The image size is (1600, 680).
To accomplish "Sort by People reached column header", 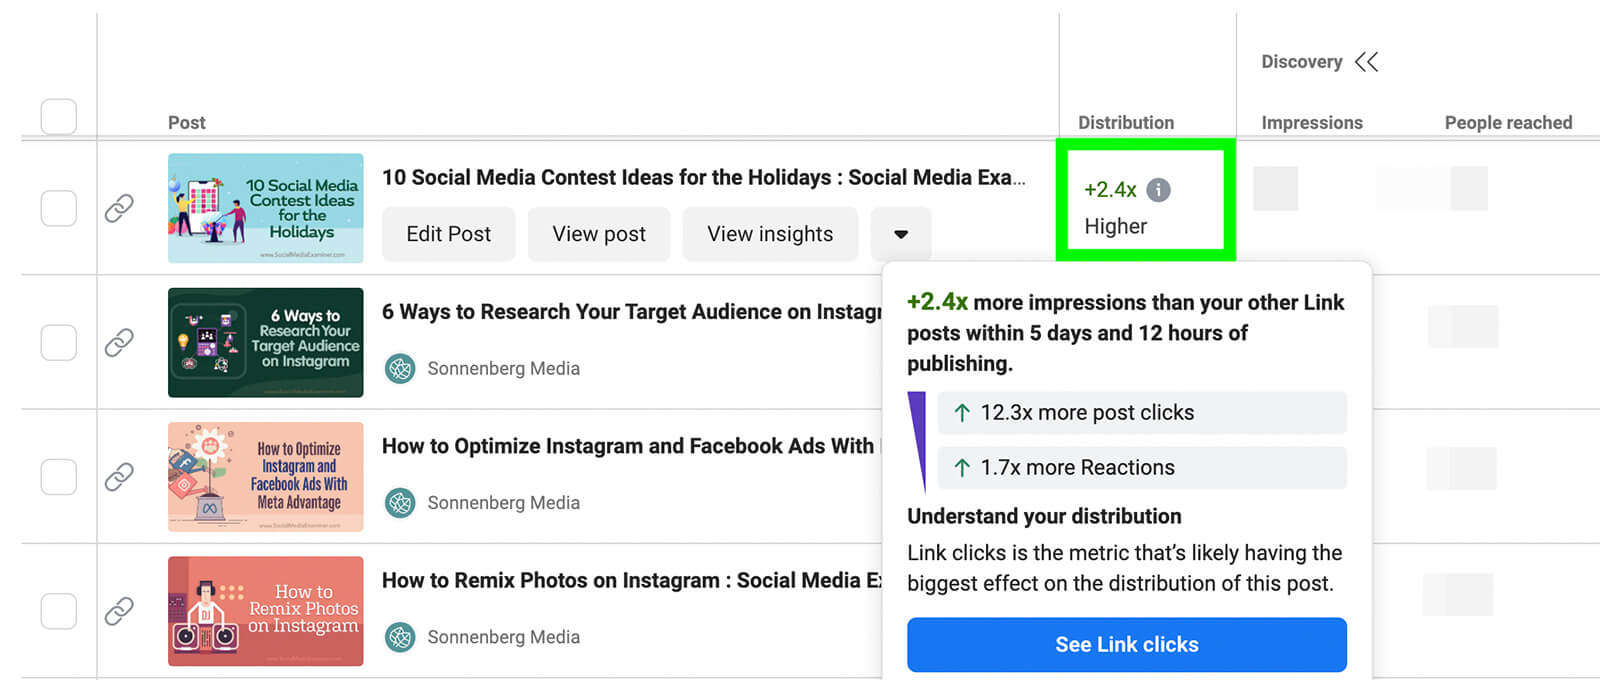I will point(1508,123).
